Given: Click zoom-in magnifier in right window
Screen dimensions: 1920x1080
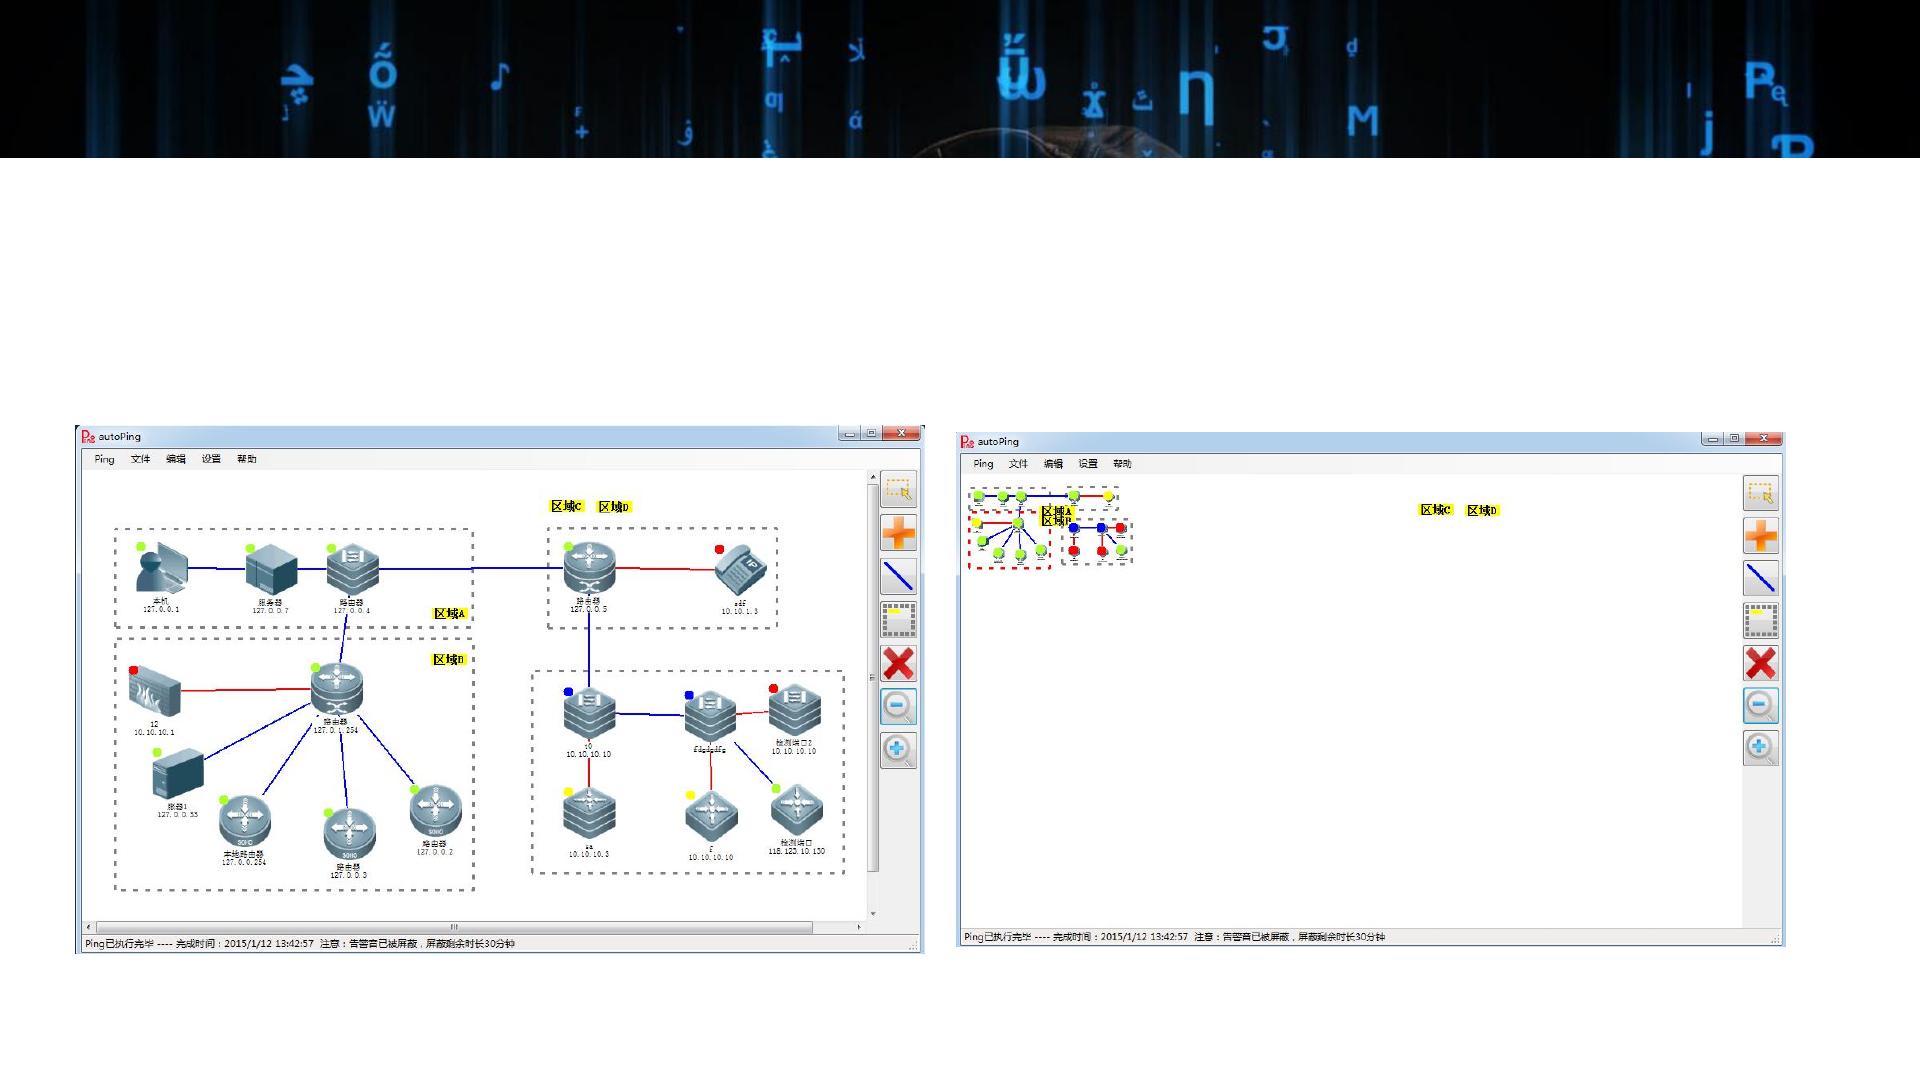Looking at the screenshot, I should (x=1760, y=748).
